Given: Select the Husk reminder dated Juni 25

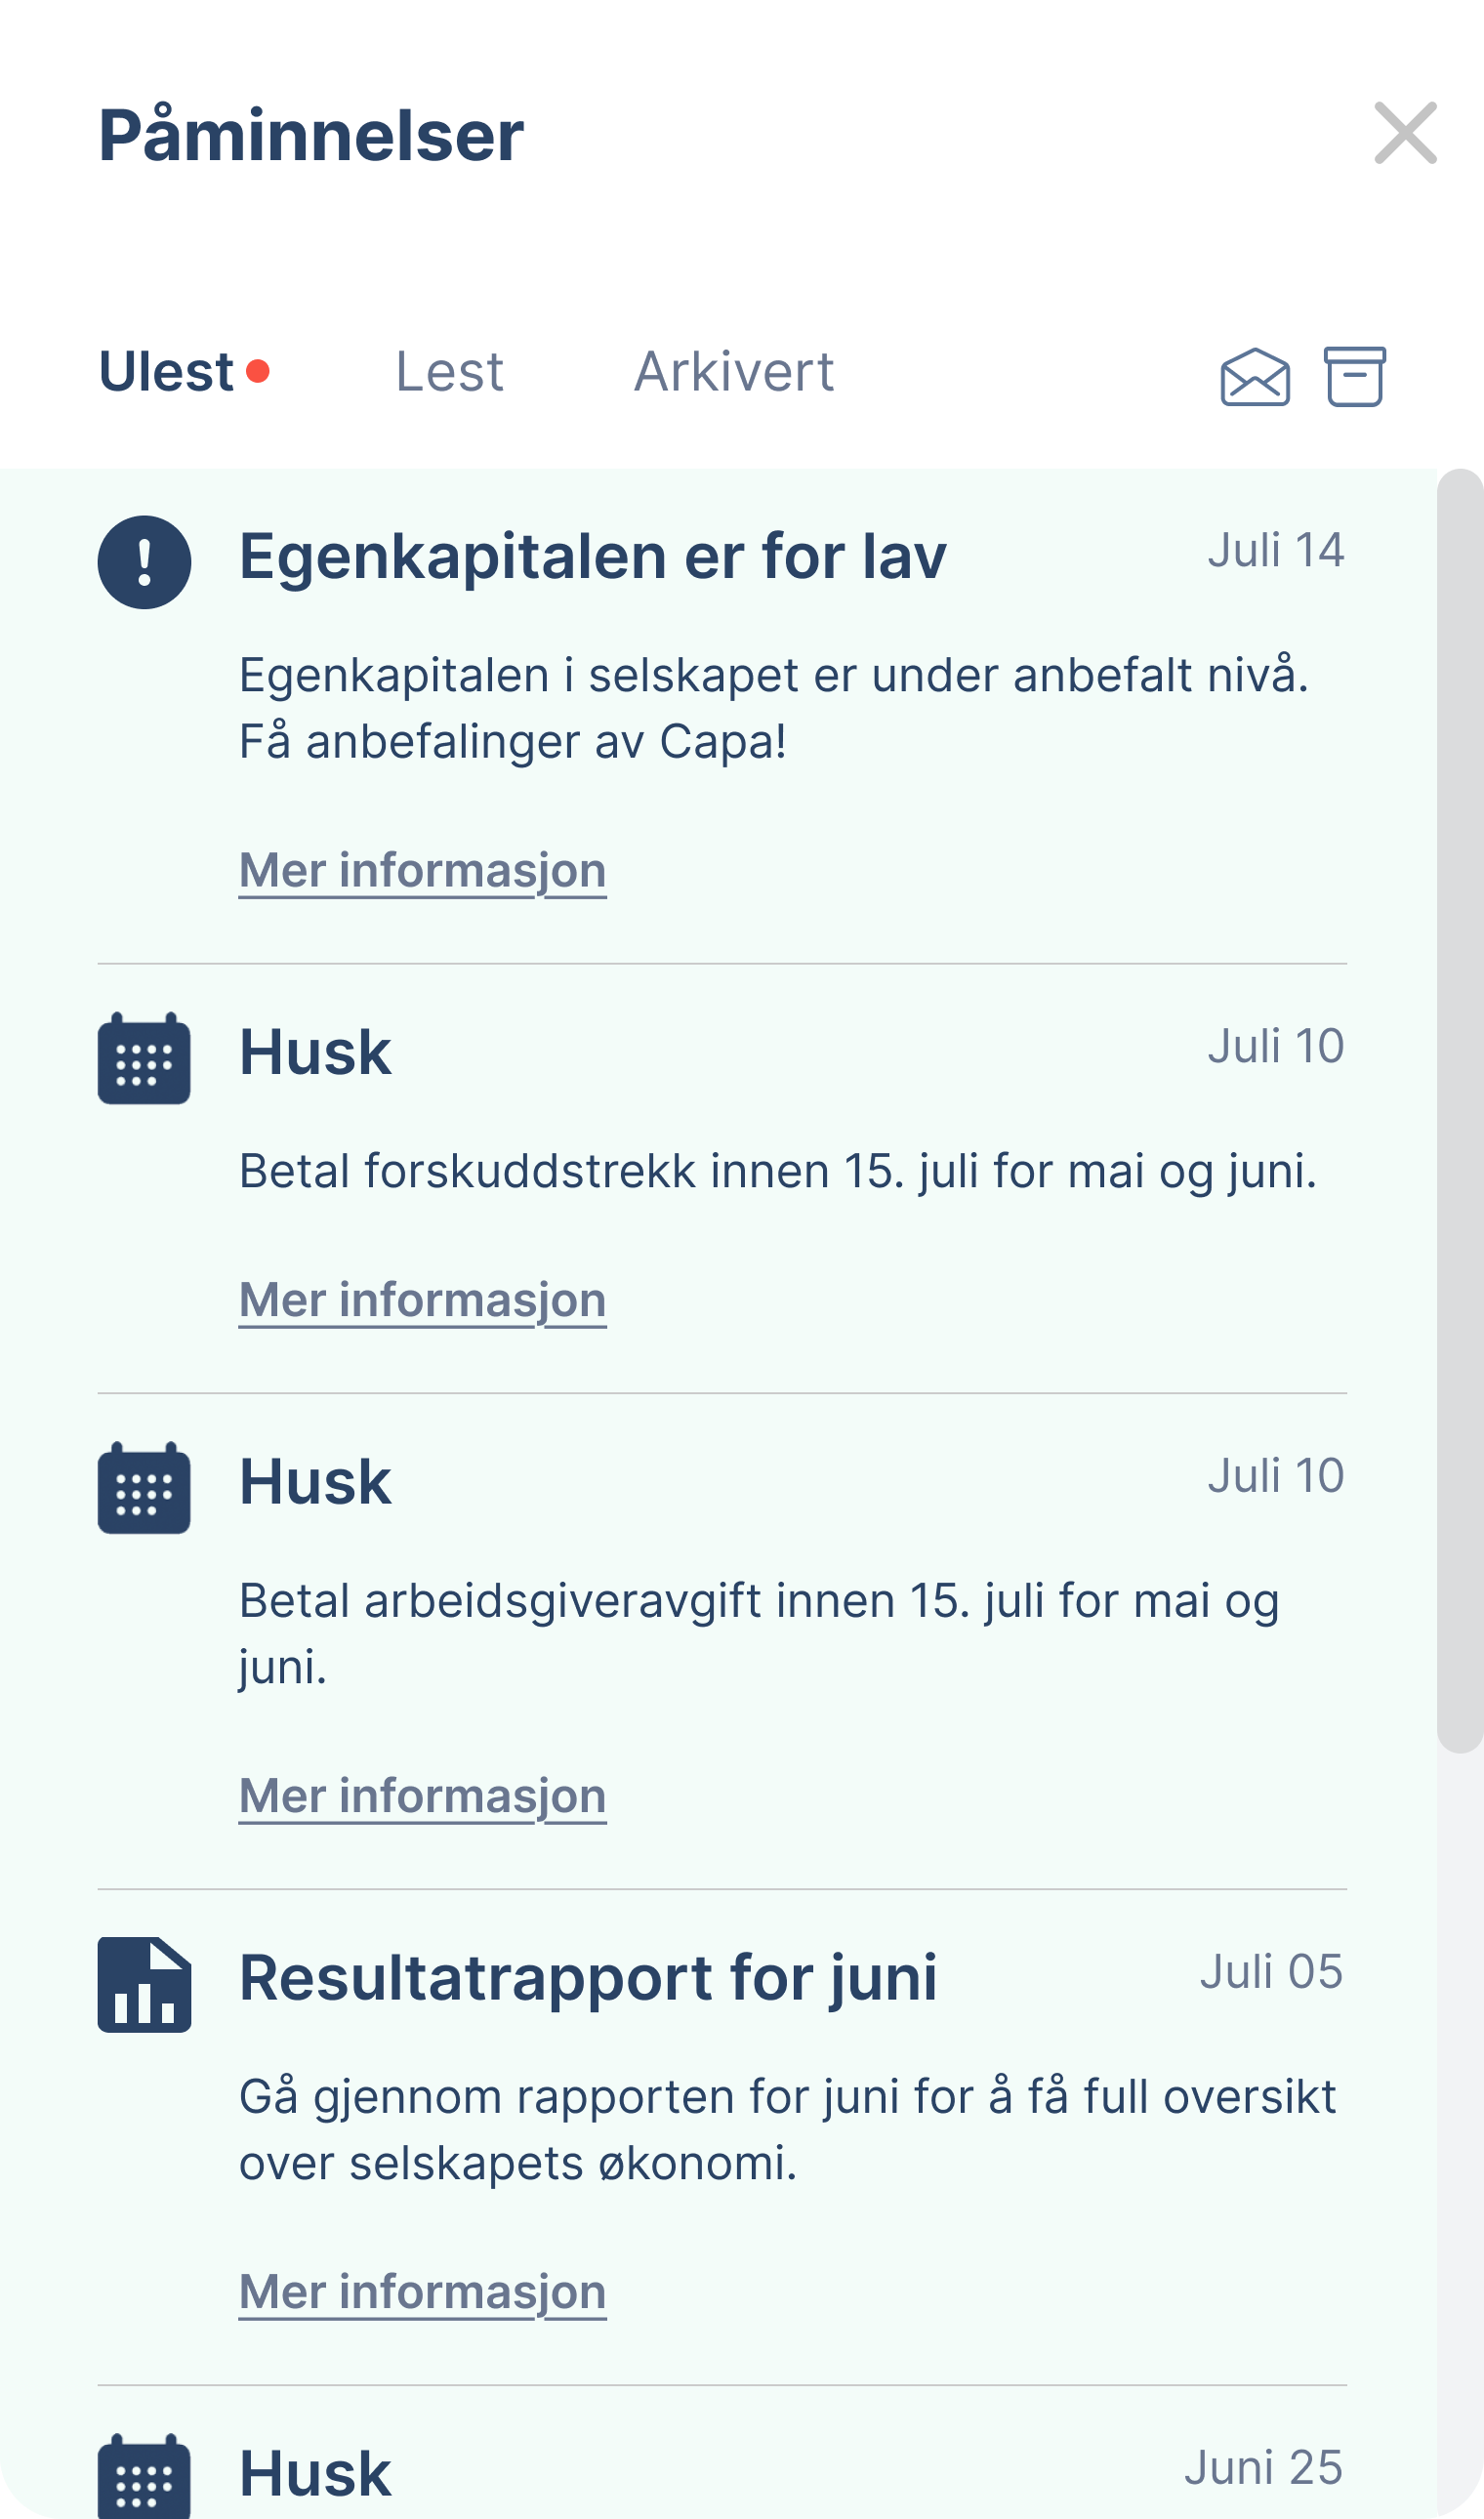Looking at the screenshot, I should tap(315, 2474).
